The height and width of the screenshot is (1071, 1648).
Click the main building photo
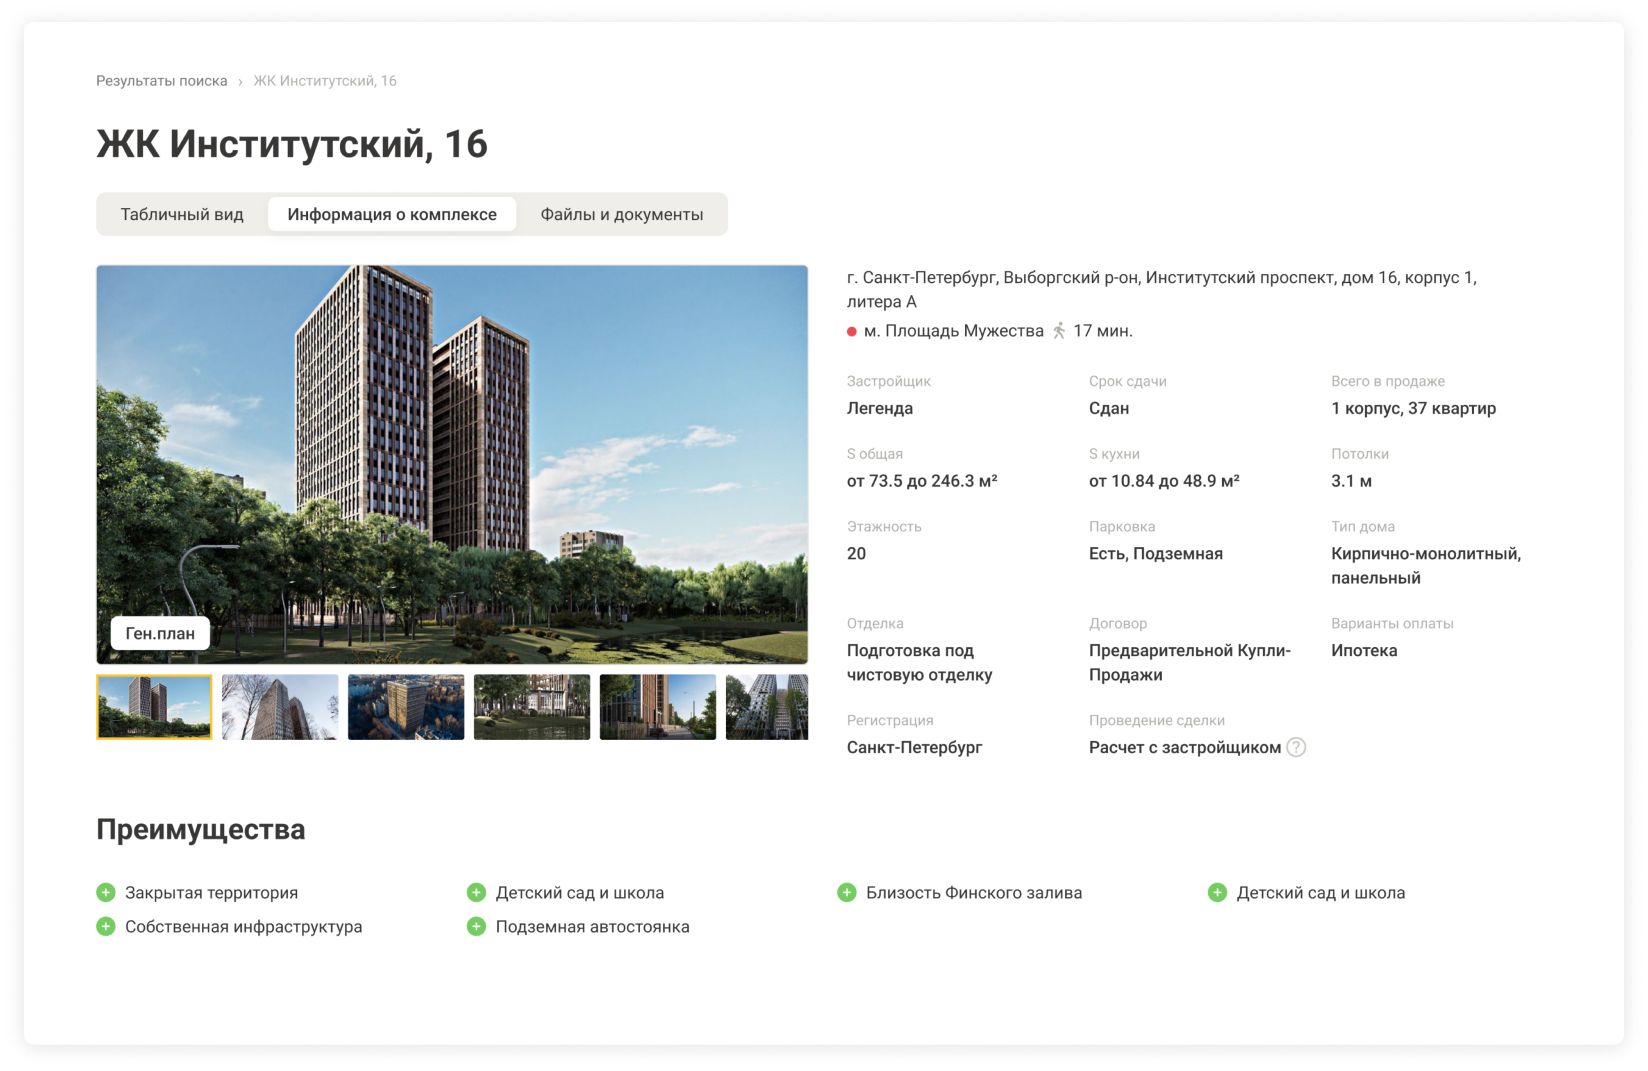(452, 464)
